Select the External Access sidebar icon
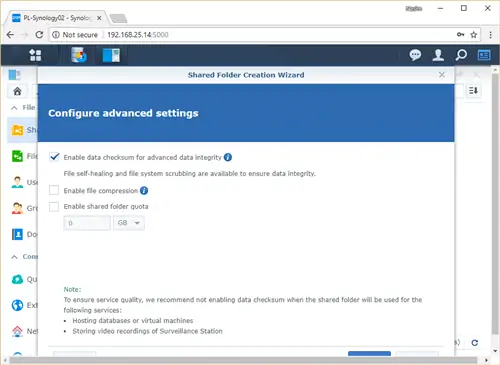The width and height of the screenshot is (500, 365). (17, 305)
